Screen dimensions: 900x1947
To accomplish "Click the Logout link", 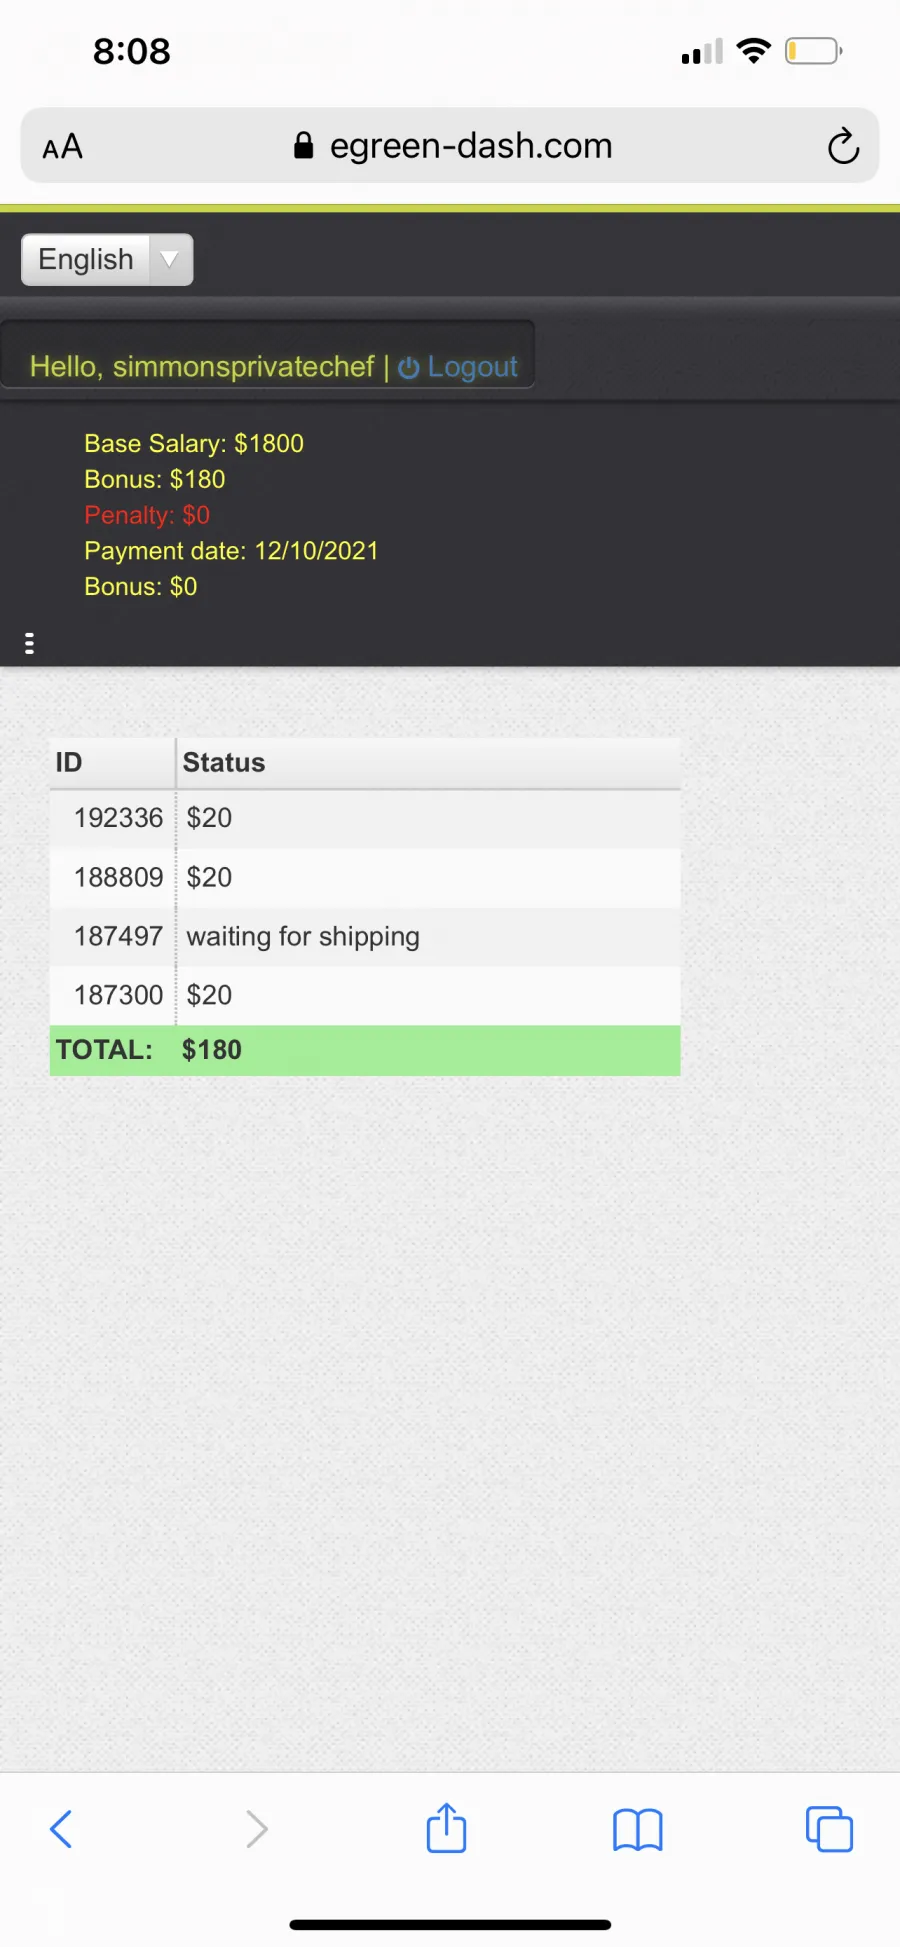I will tap(472, 367).
